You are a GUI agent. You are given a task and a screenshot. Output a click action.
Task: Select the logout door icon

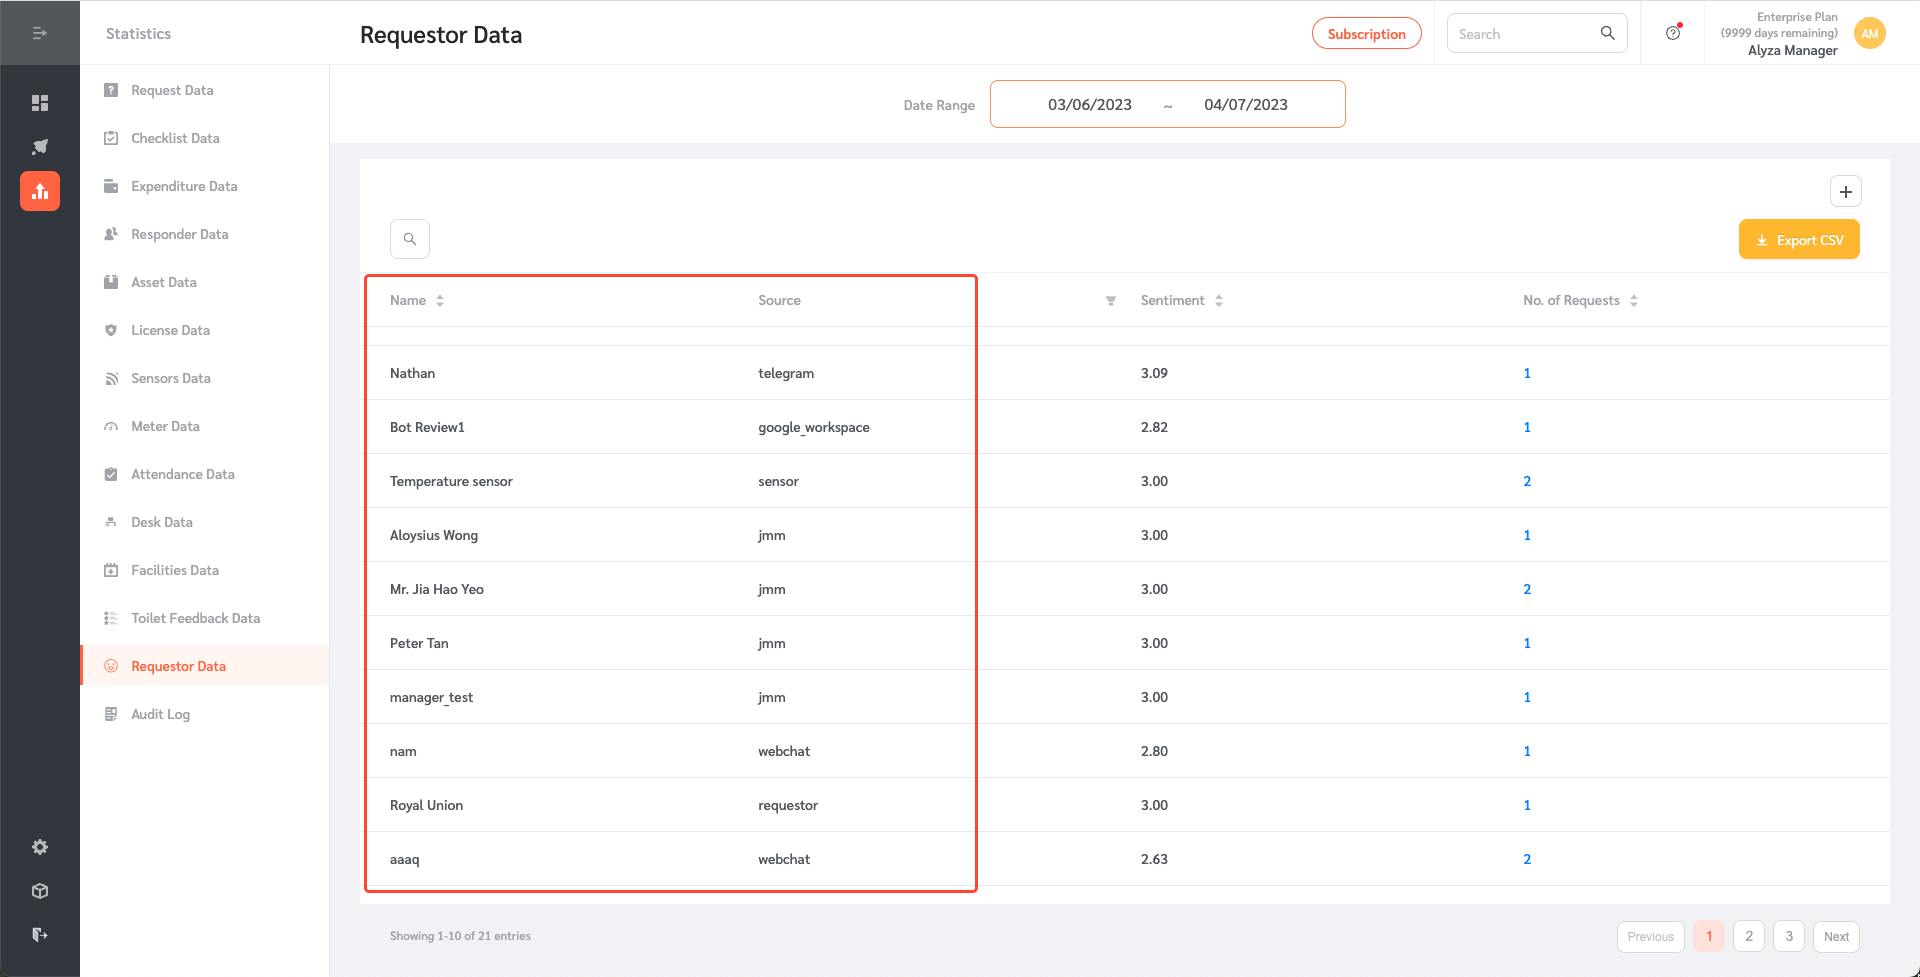click(x=40, y=934)
